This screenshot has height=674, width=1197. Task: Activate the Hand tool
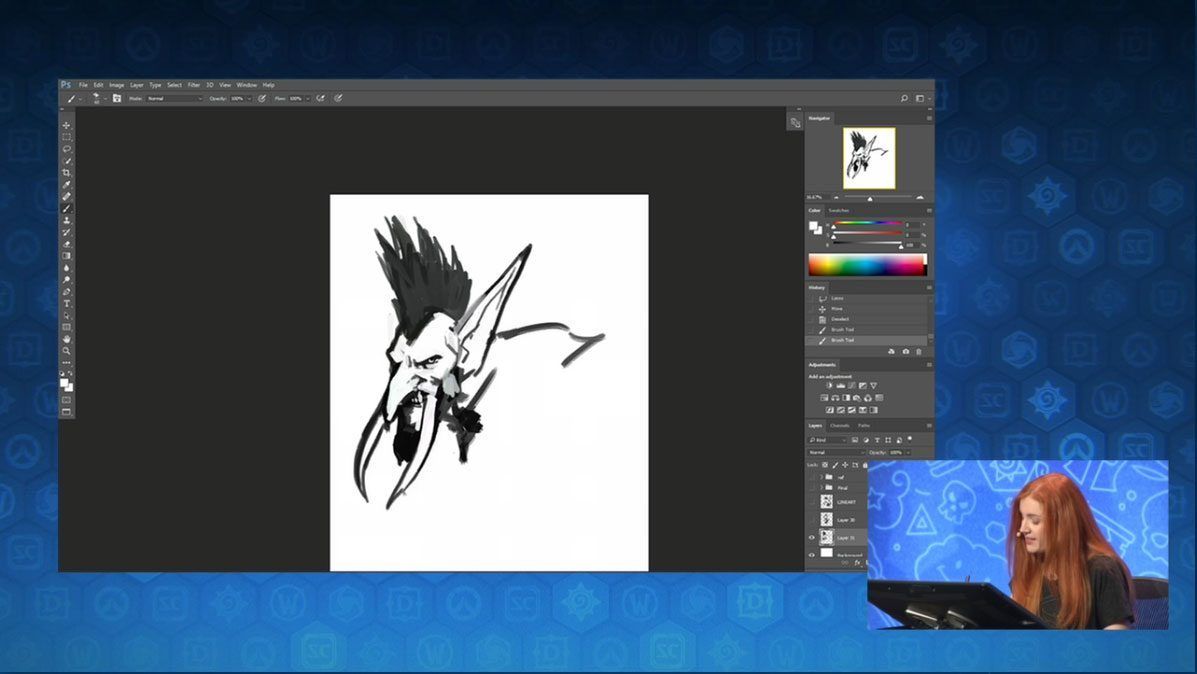click(x=67, y=339)
